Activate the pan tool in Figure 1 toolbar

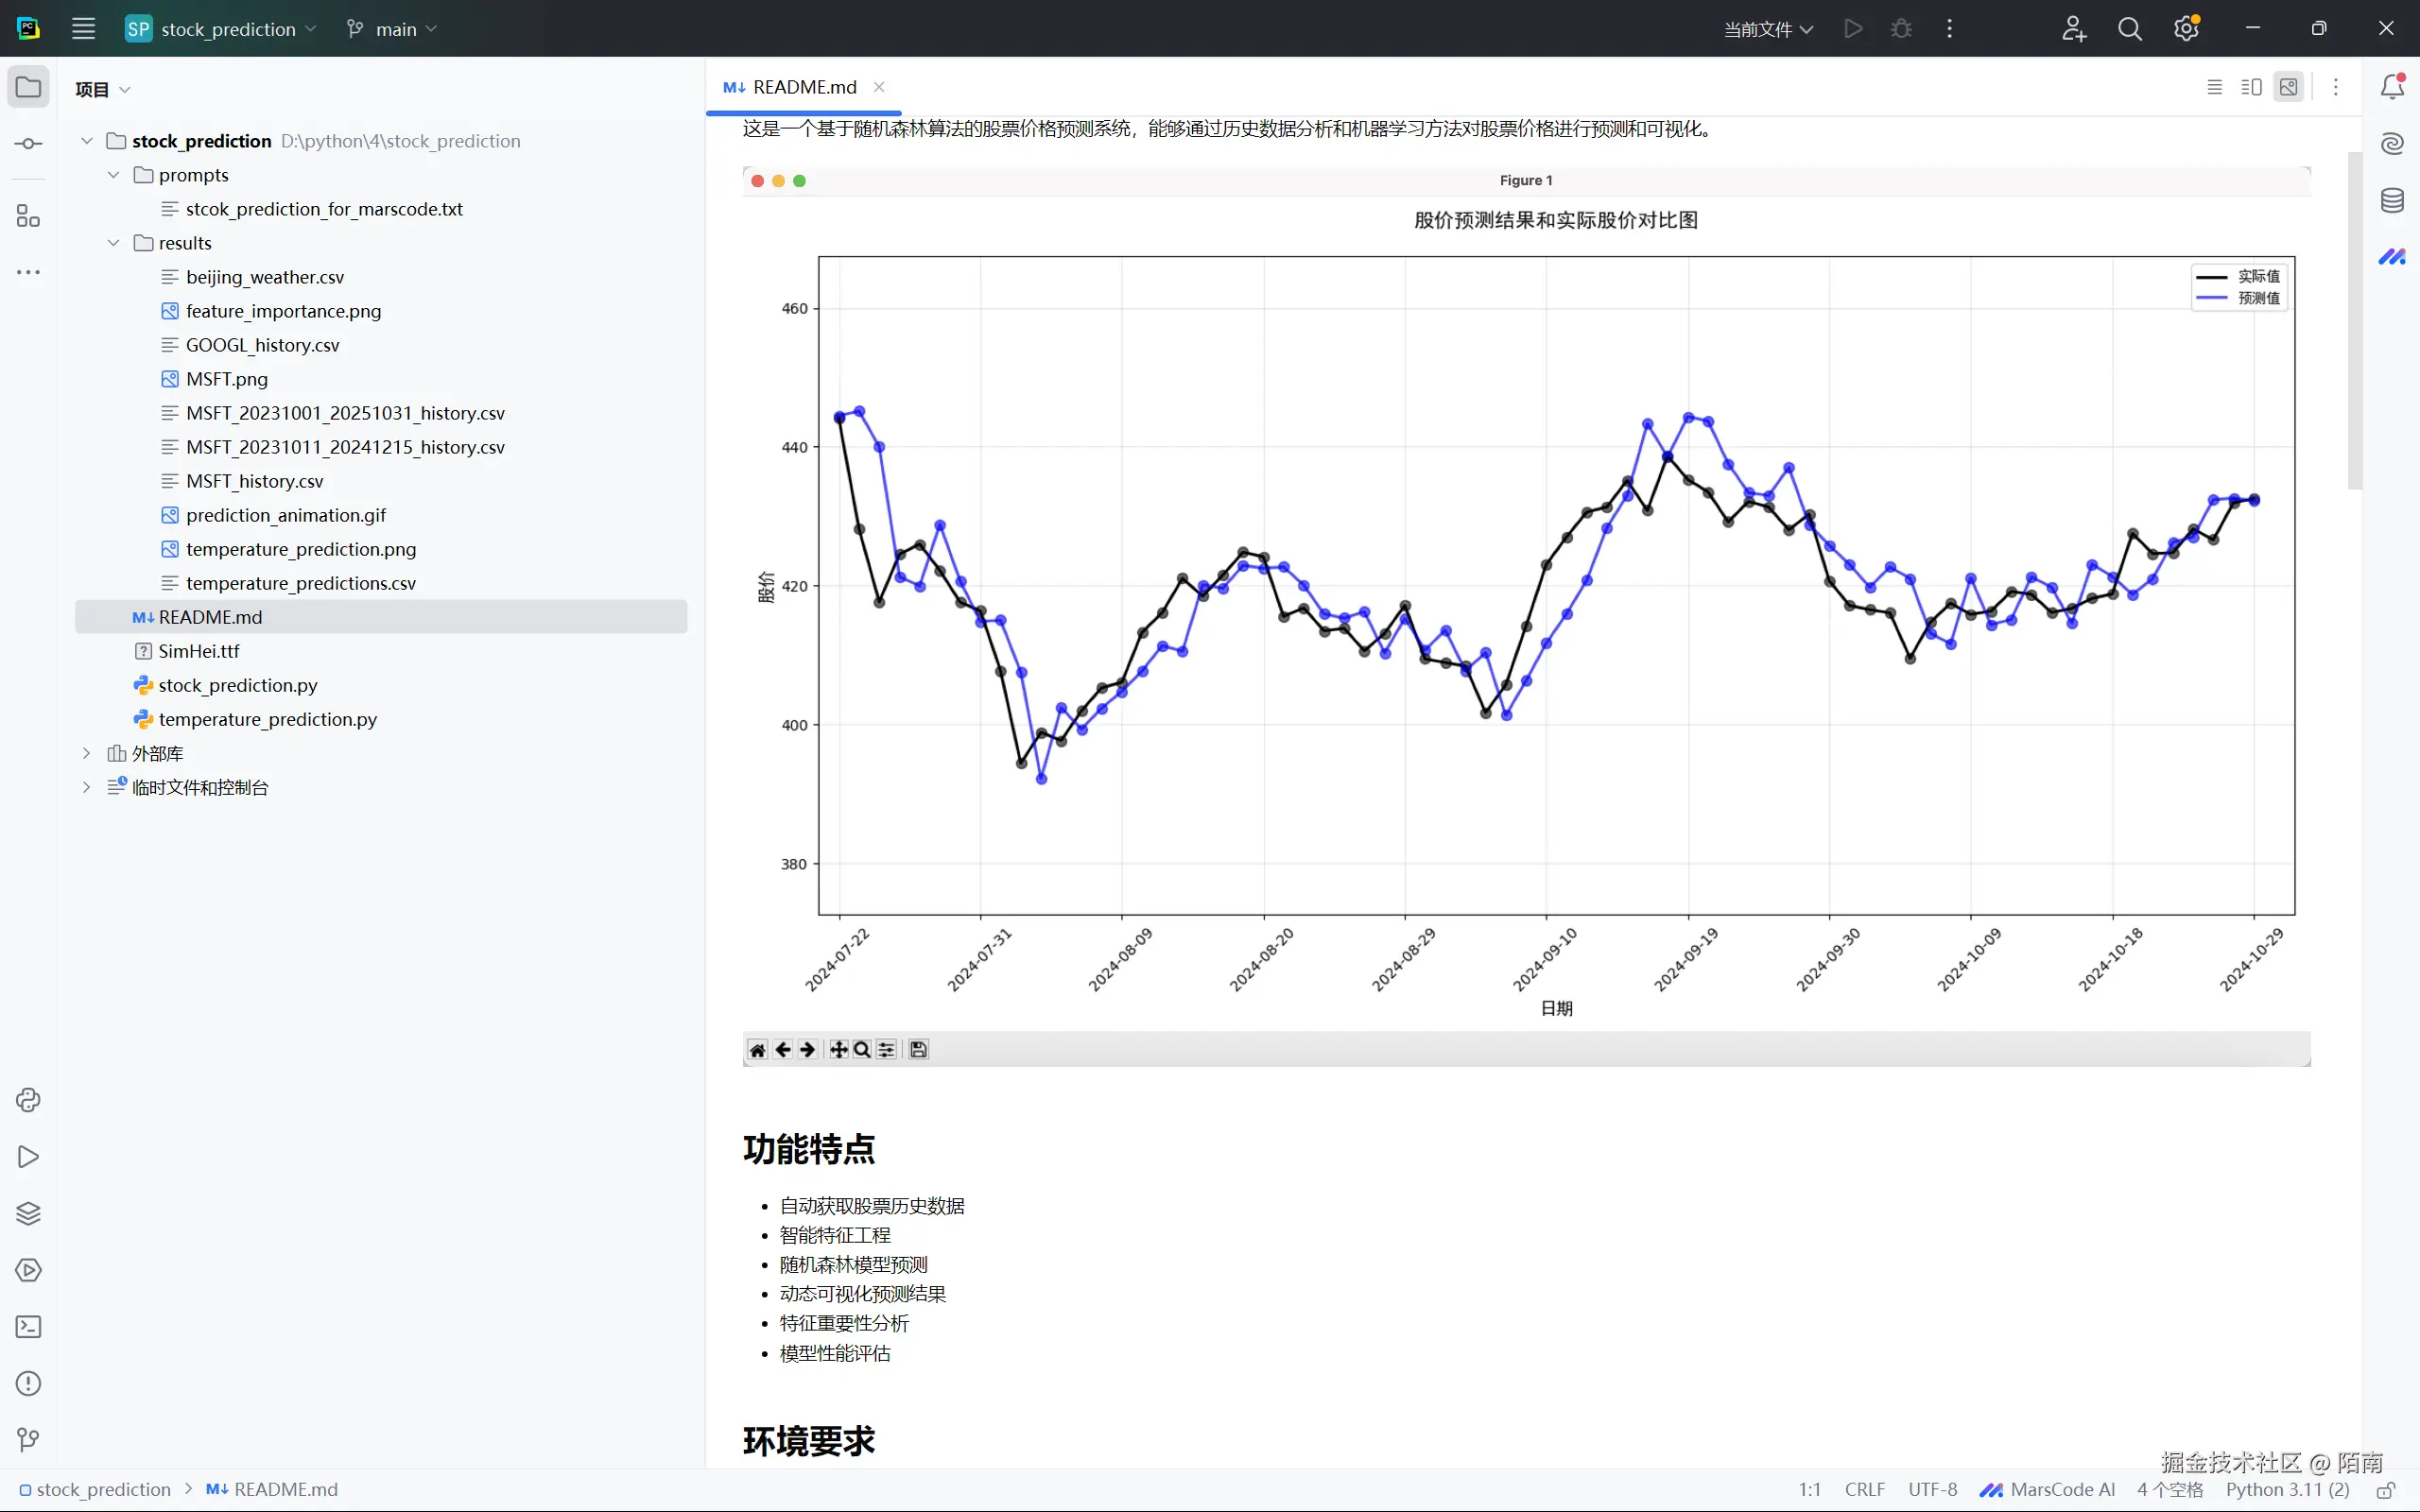838,1049
